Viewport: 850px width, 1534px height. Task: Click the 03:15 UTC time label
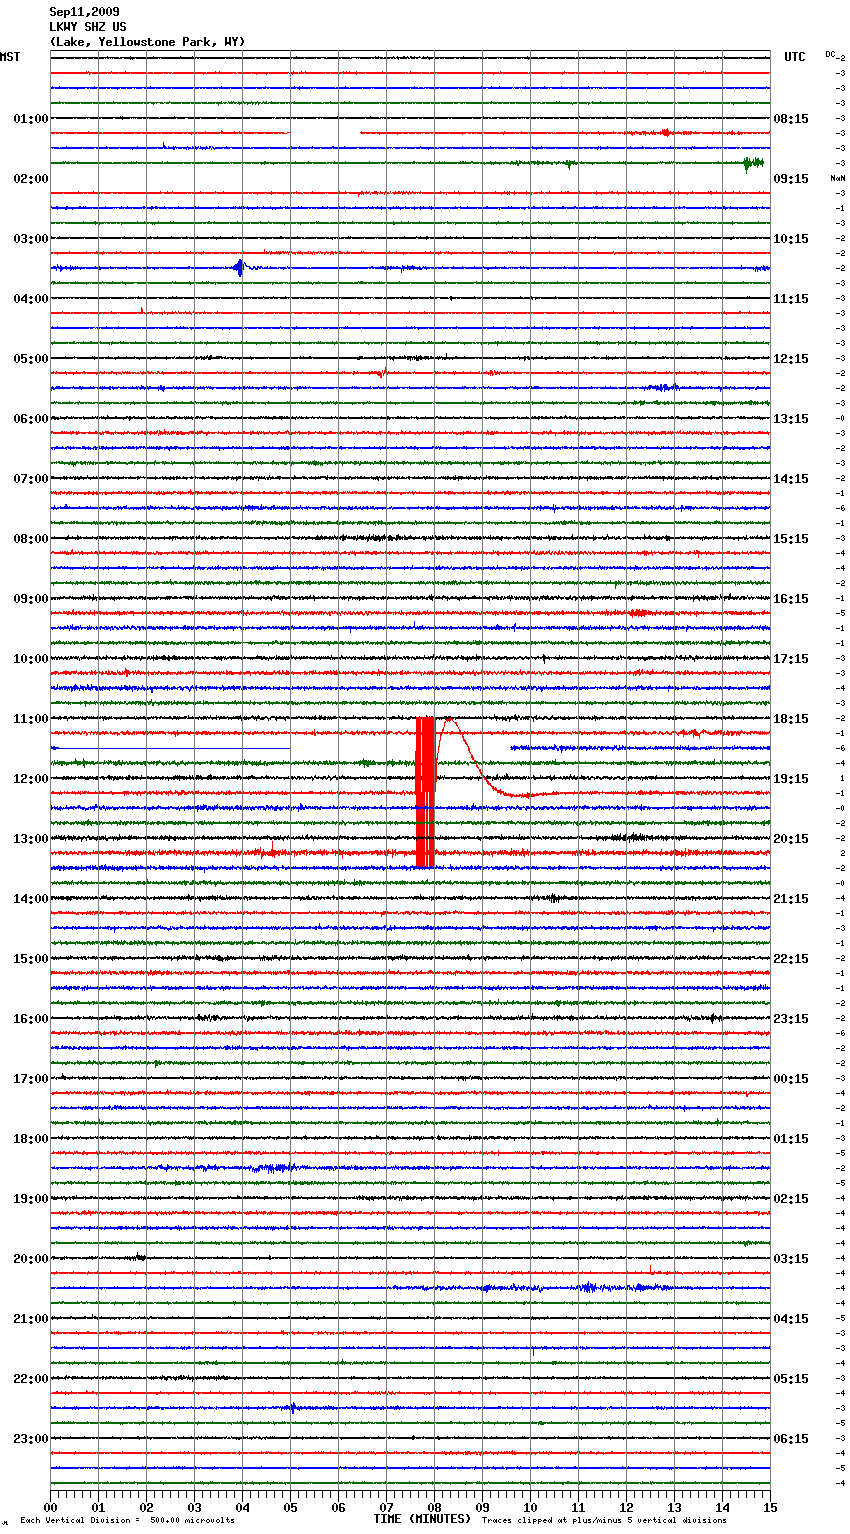791,1259
